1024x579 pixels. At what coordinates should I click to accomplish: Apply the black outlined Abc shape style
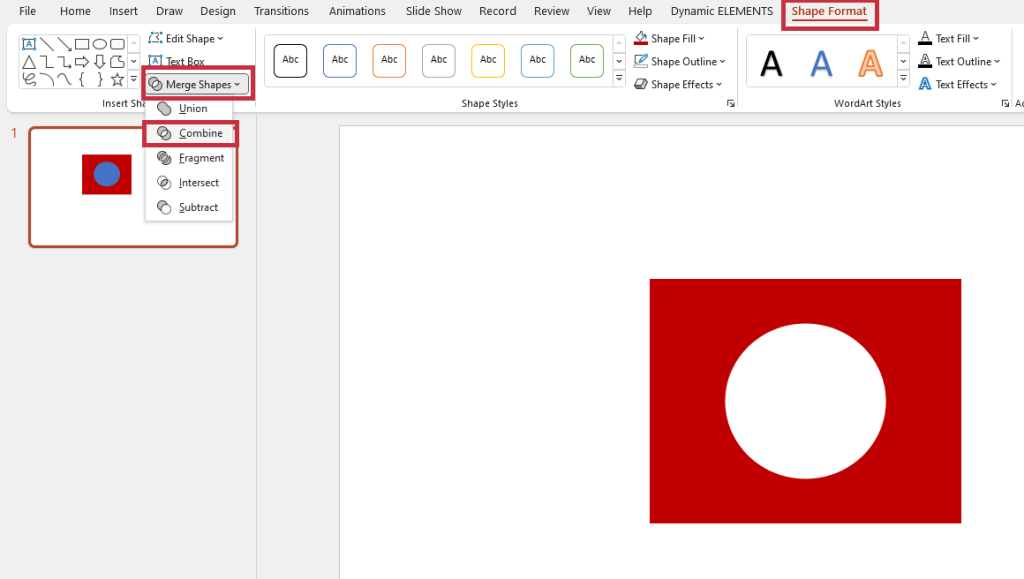tap(290, 61)
